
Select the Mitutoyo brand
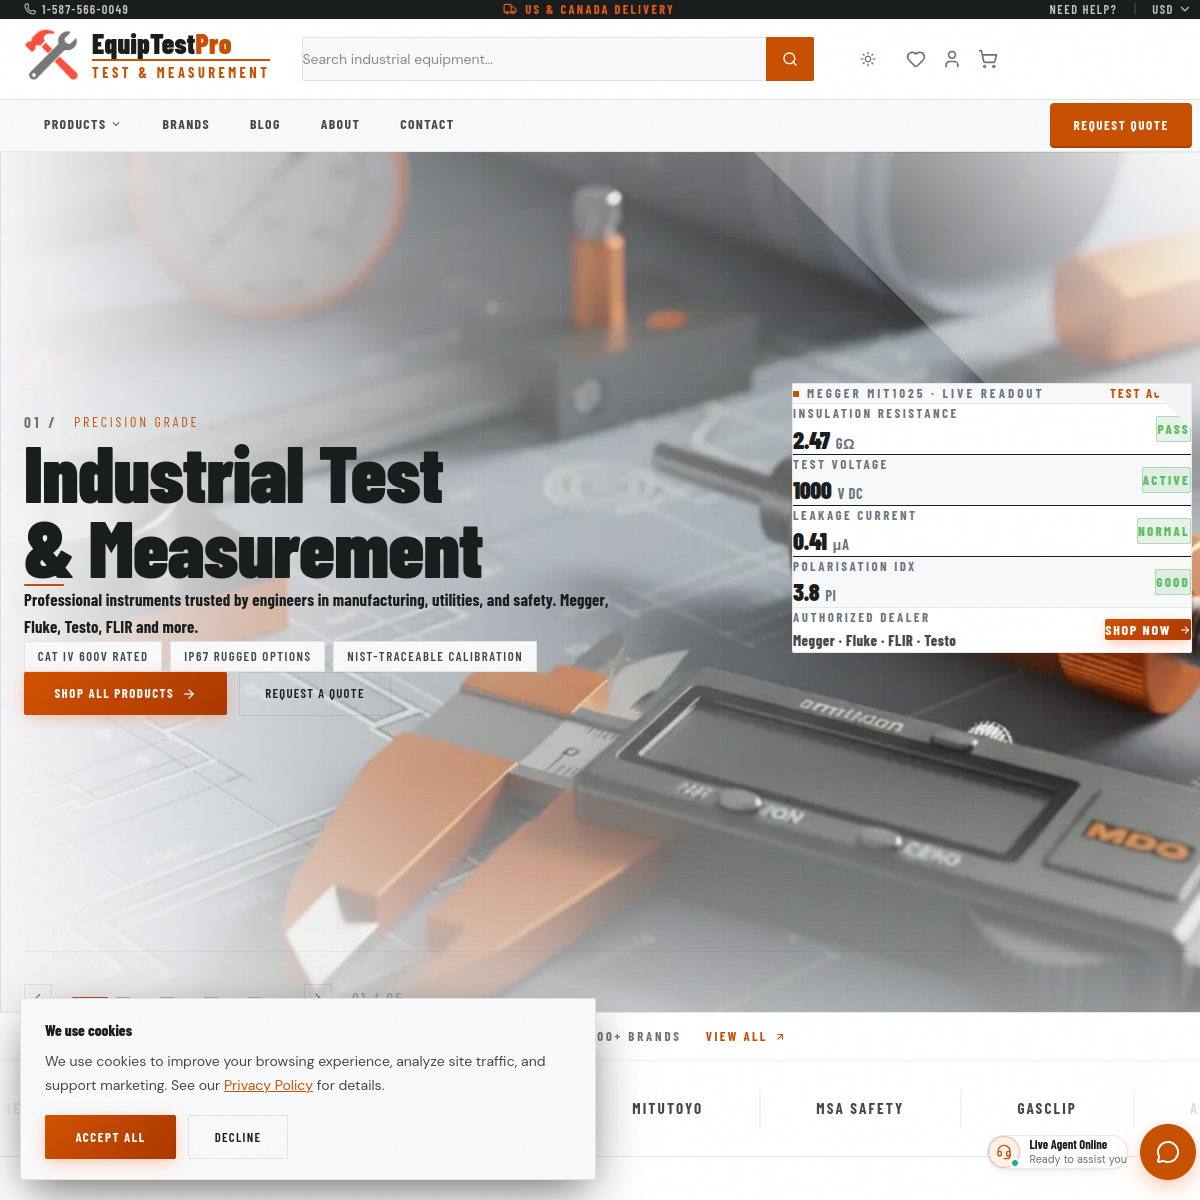pyautogui.click(x=667, y=1109)
